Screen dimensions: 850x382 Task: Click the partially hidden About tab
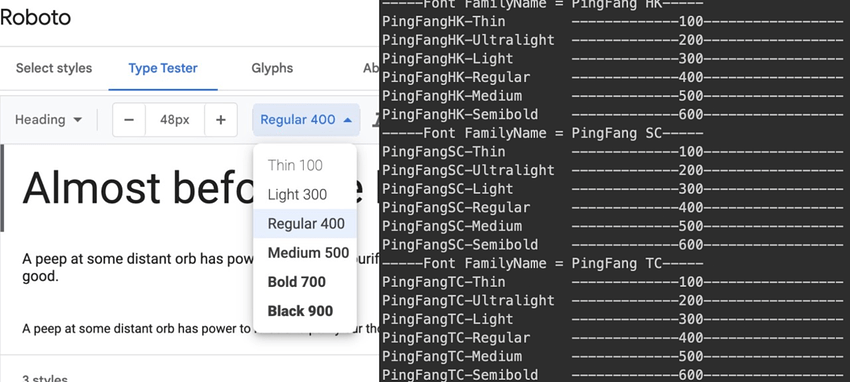click(371, 68)
